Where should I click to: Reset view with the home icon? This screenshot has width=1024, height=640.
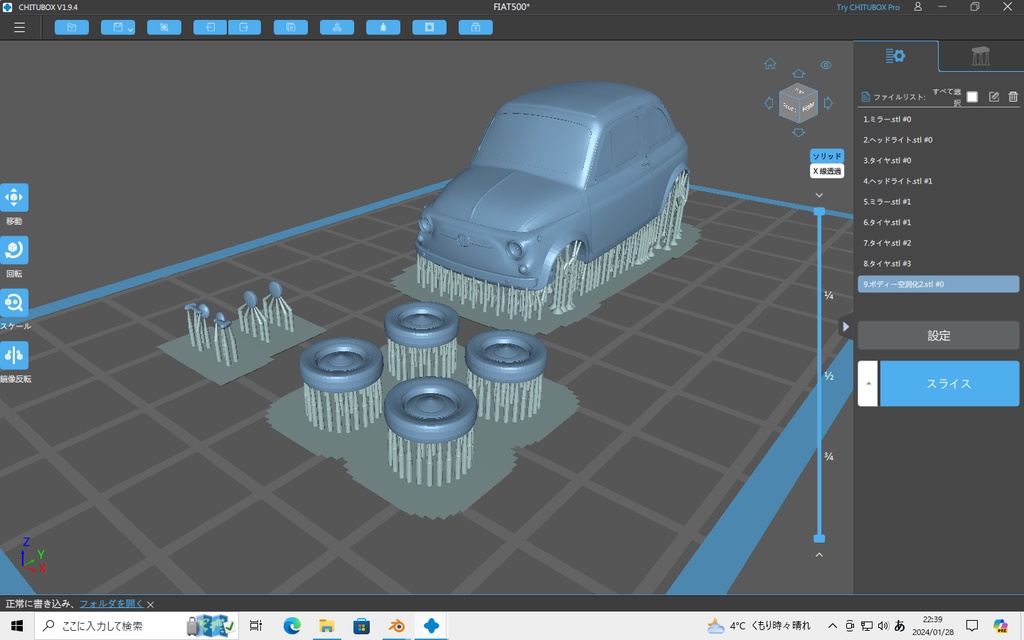click(x=770, y=63)
